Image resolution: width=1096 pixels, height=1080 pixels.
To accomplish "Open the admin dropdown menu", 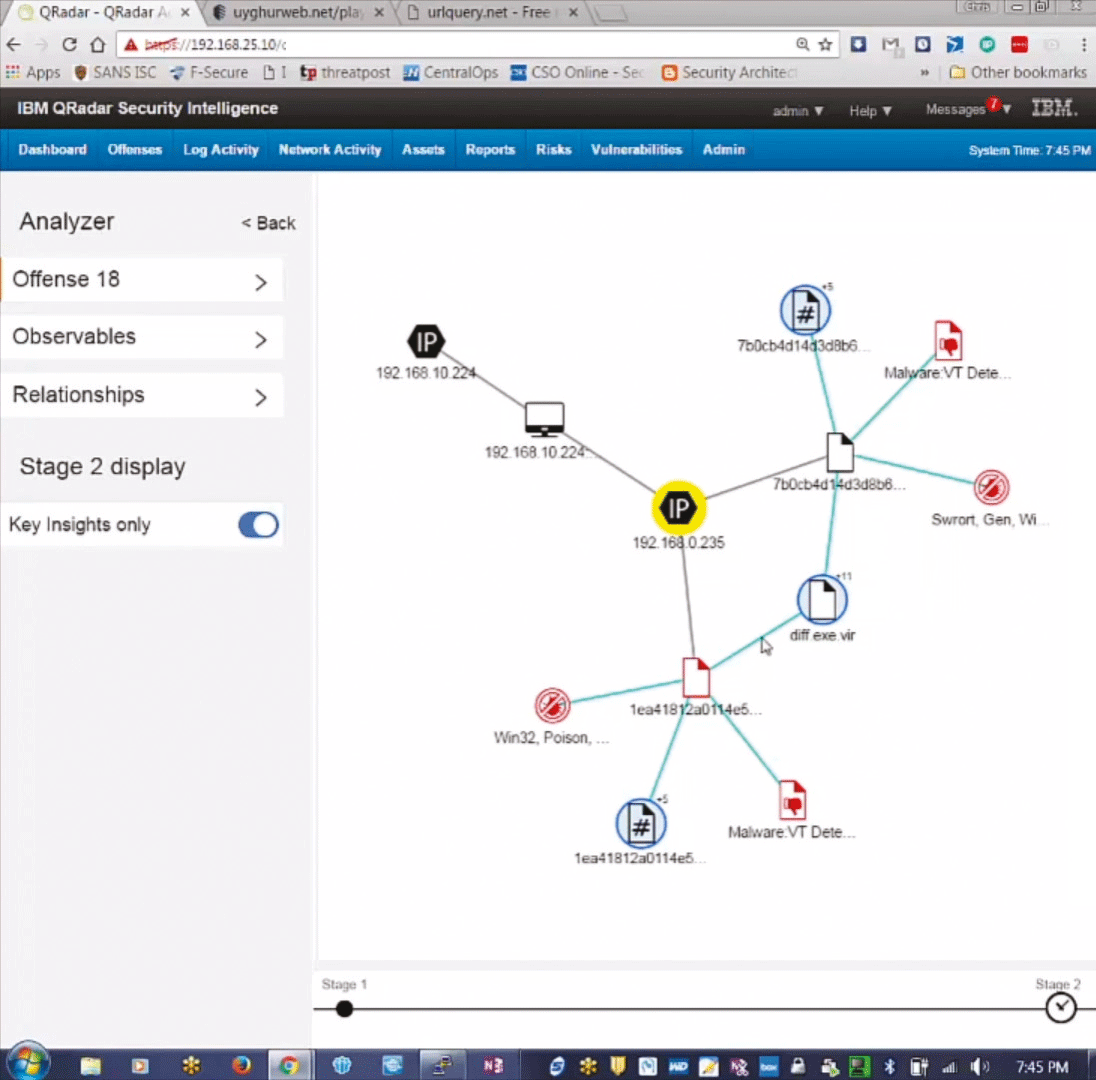I will [798, 111].
